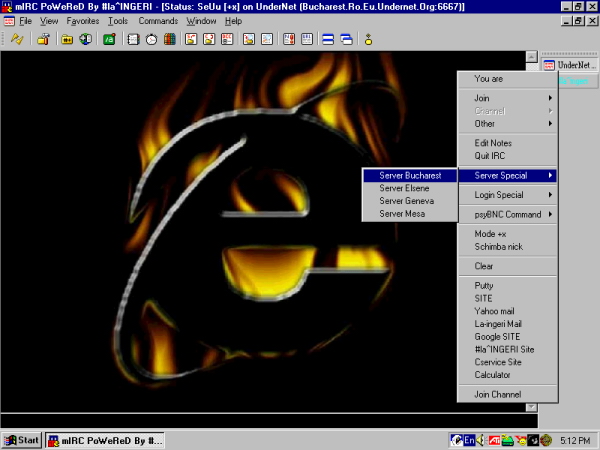
Task: Open Yahoo mail from the context menu
Action: [x=507, y=311]
